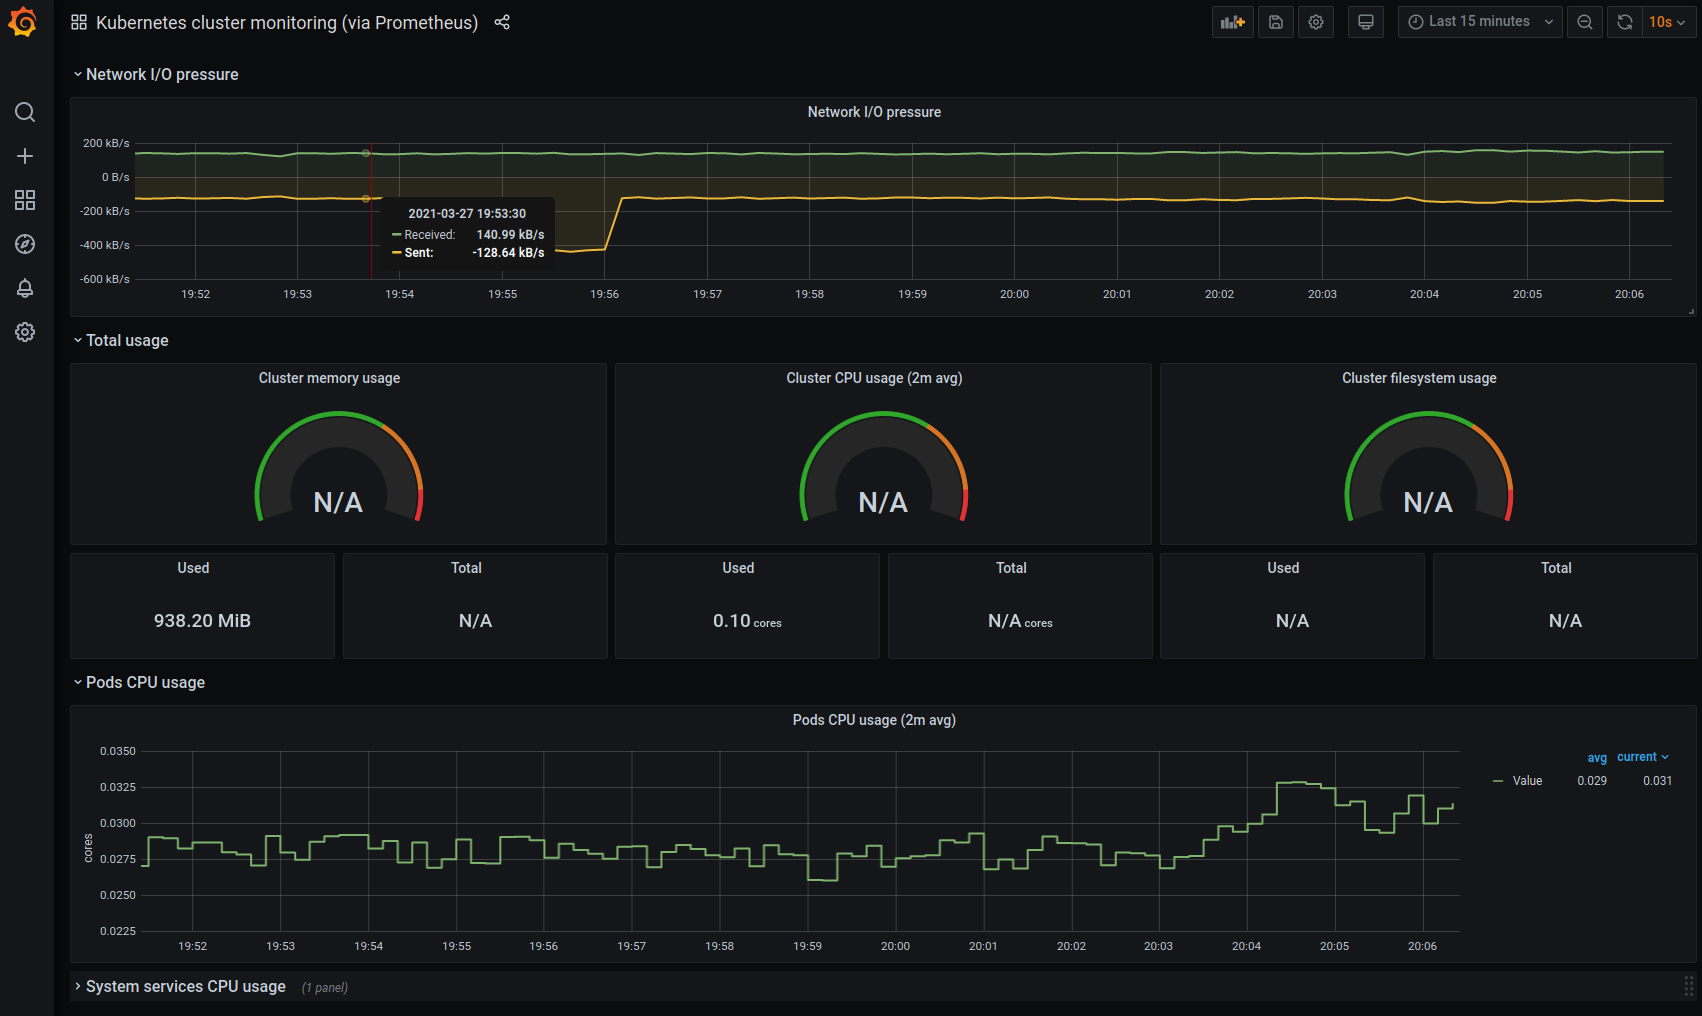
Task: Click the 938.20 MiB memory used value
Action: [x=202, y=621]
